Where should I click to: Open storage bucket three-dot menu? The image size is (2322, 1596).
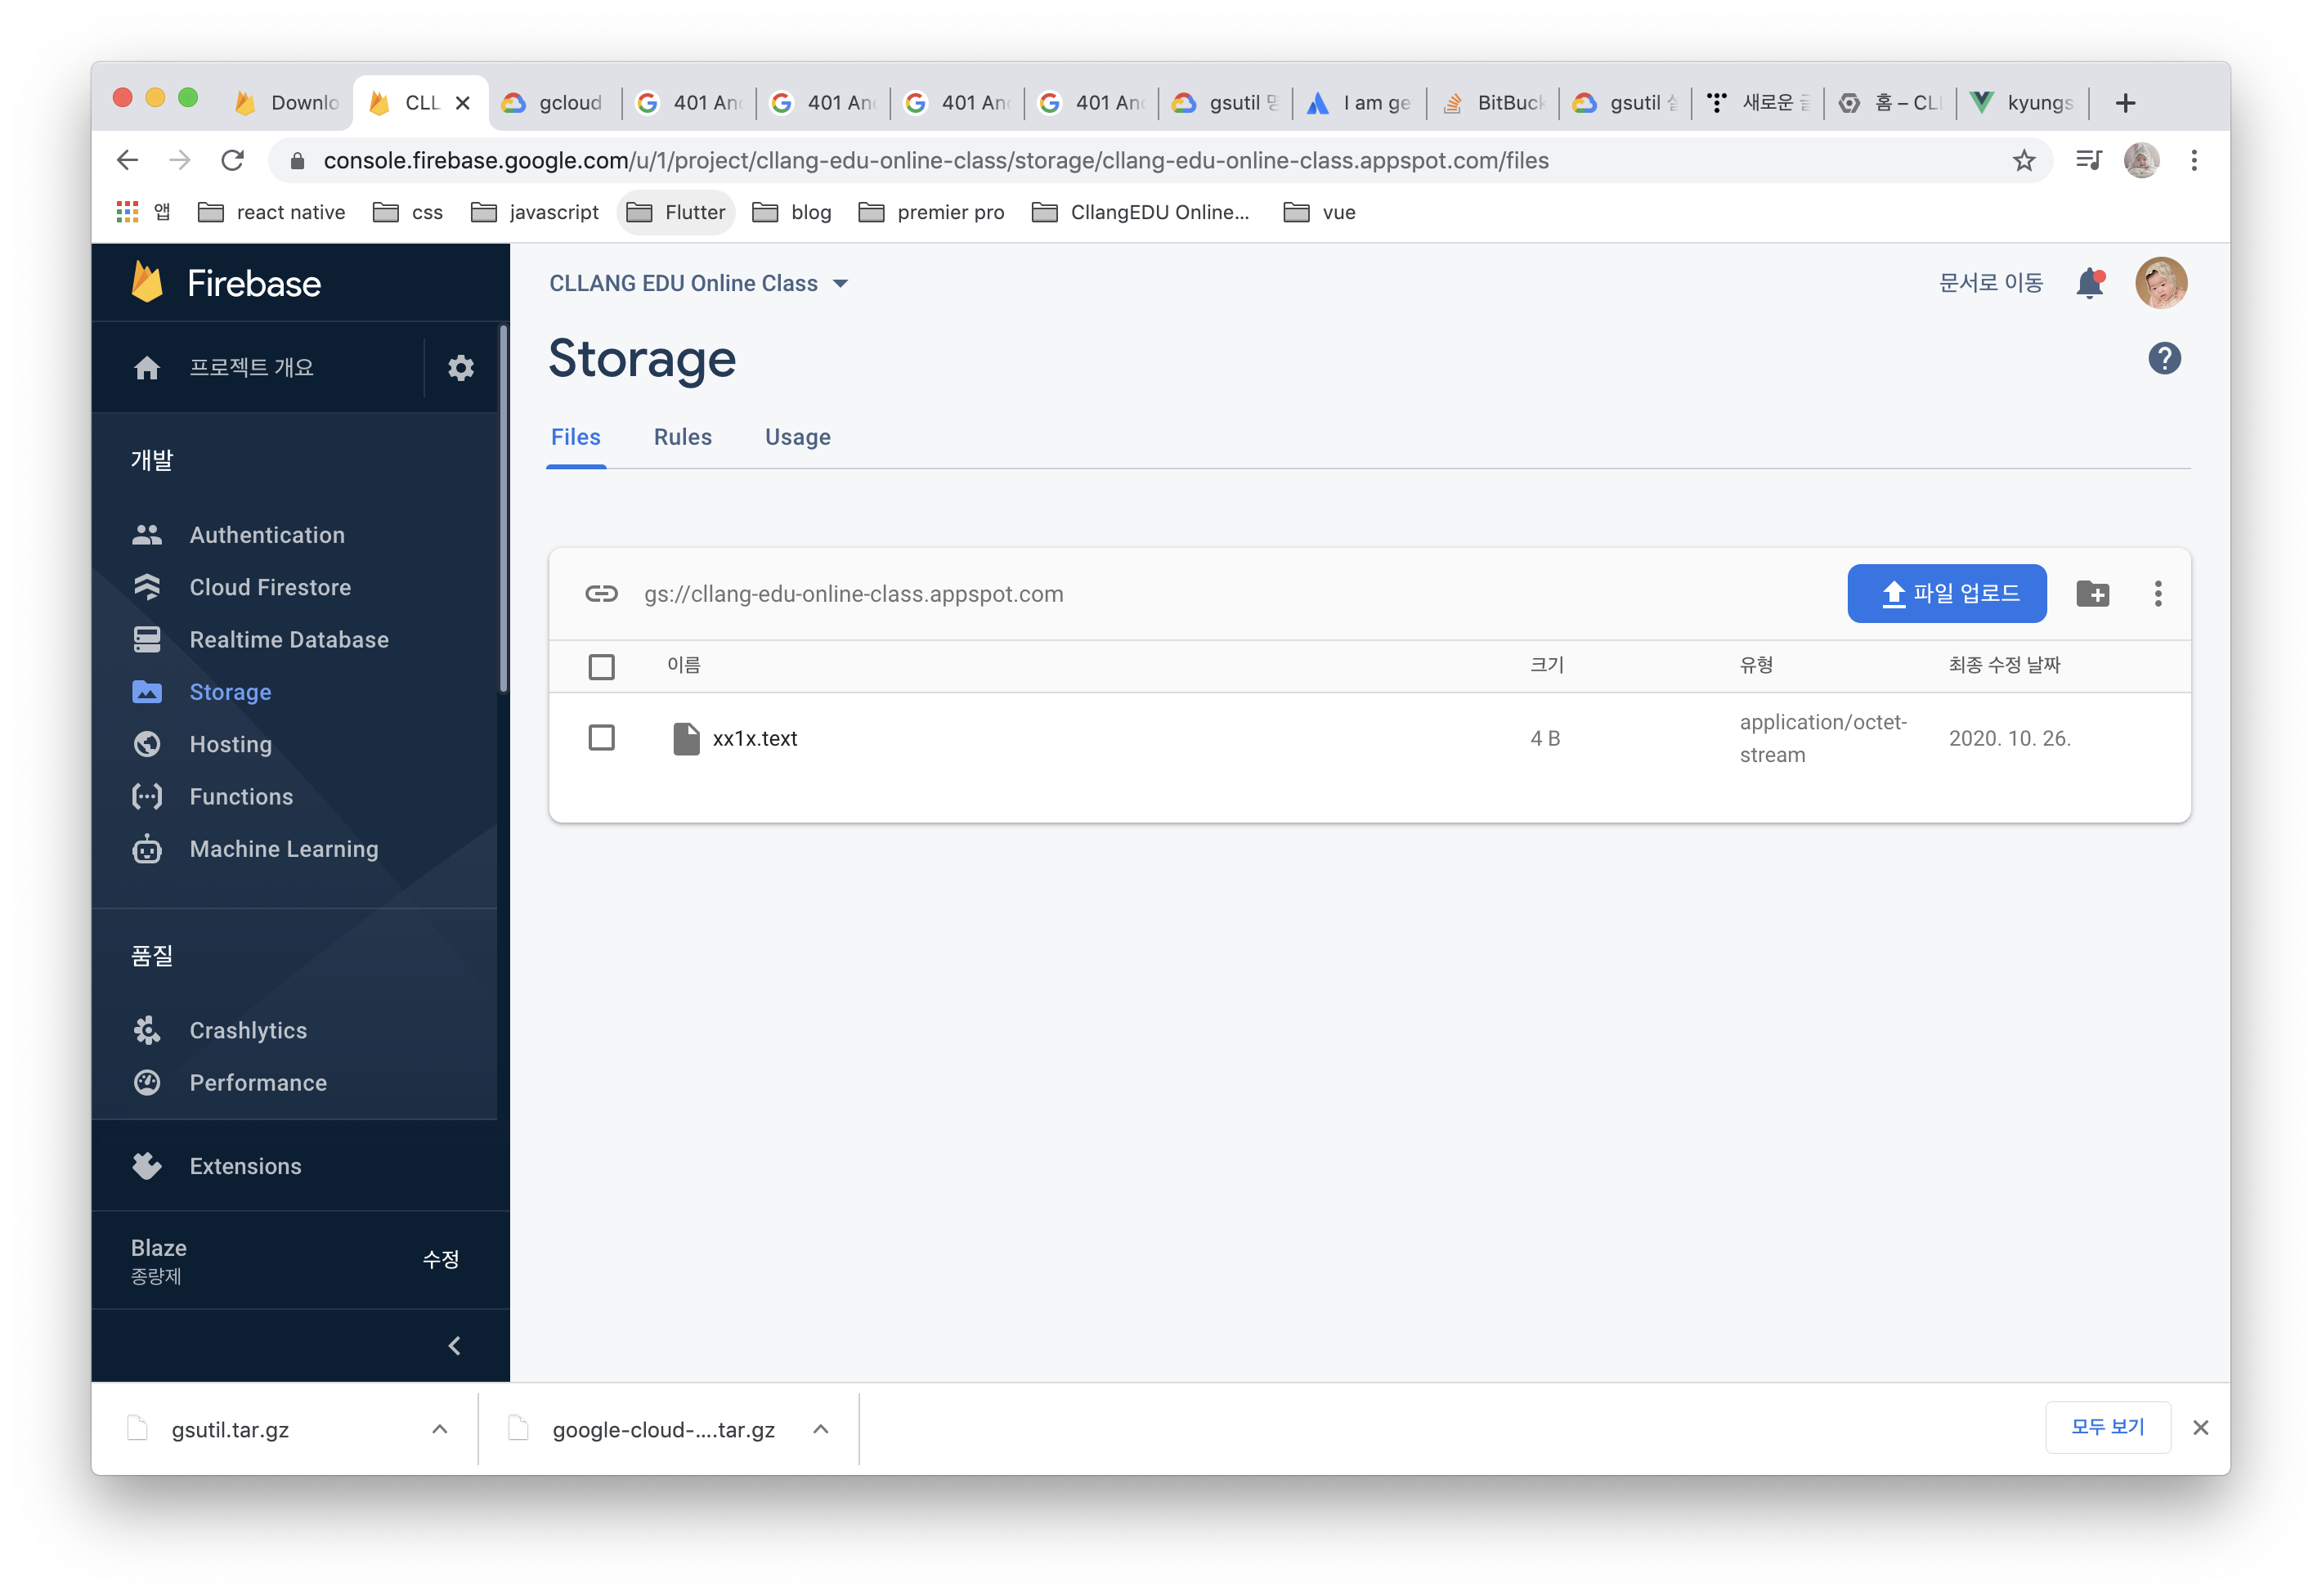(x=2158, y=594)
